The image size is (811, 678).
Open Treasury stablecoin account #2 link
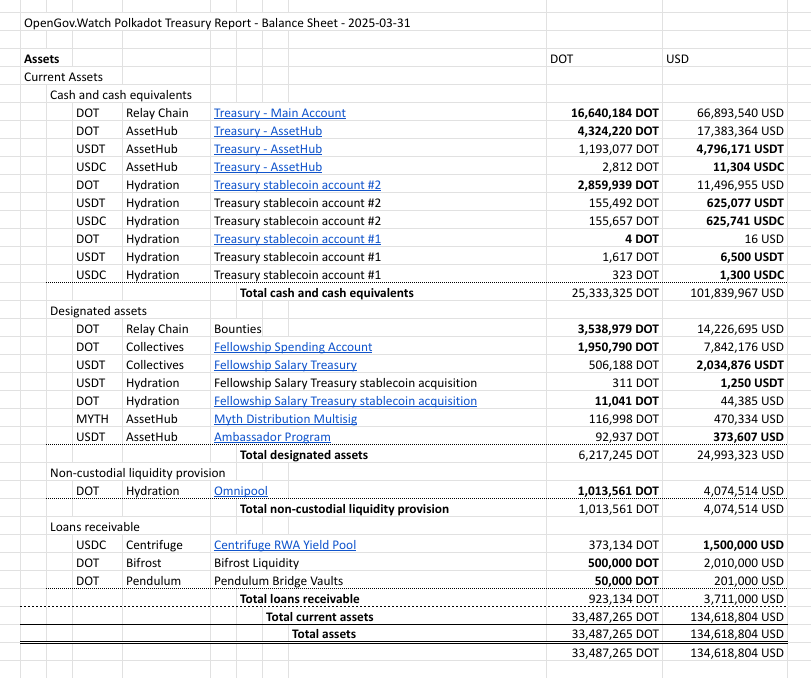click(x=297, y=185)
